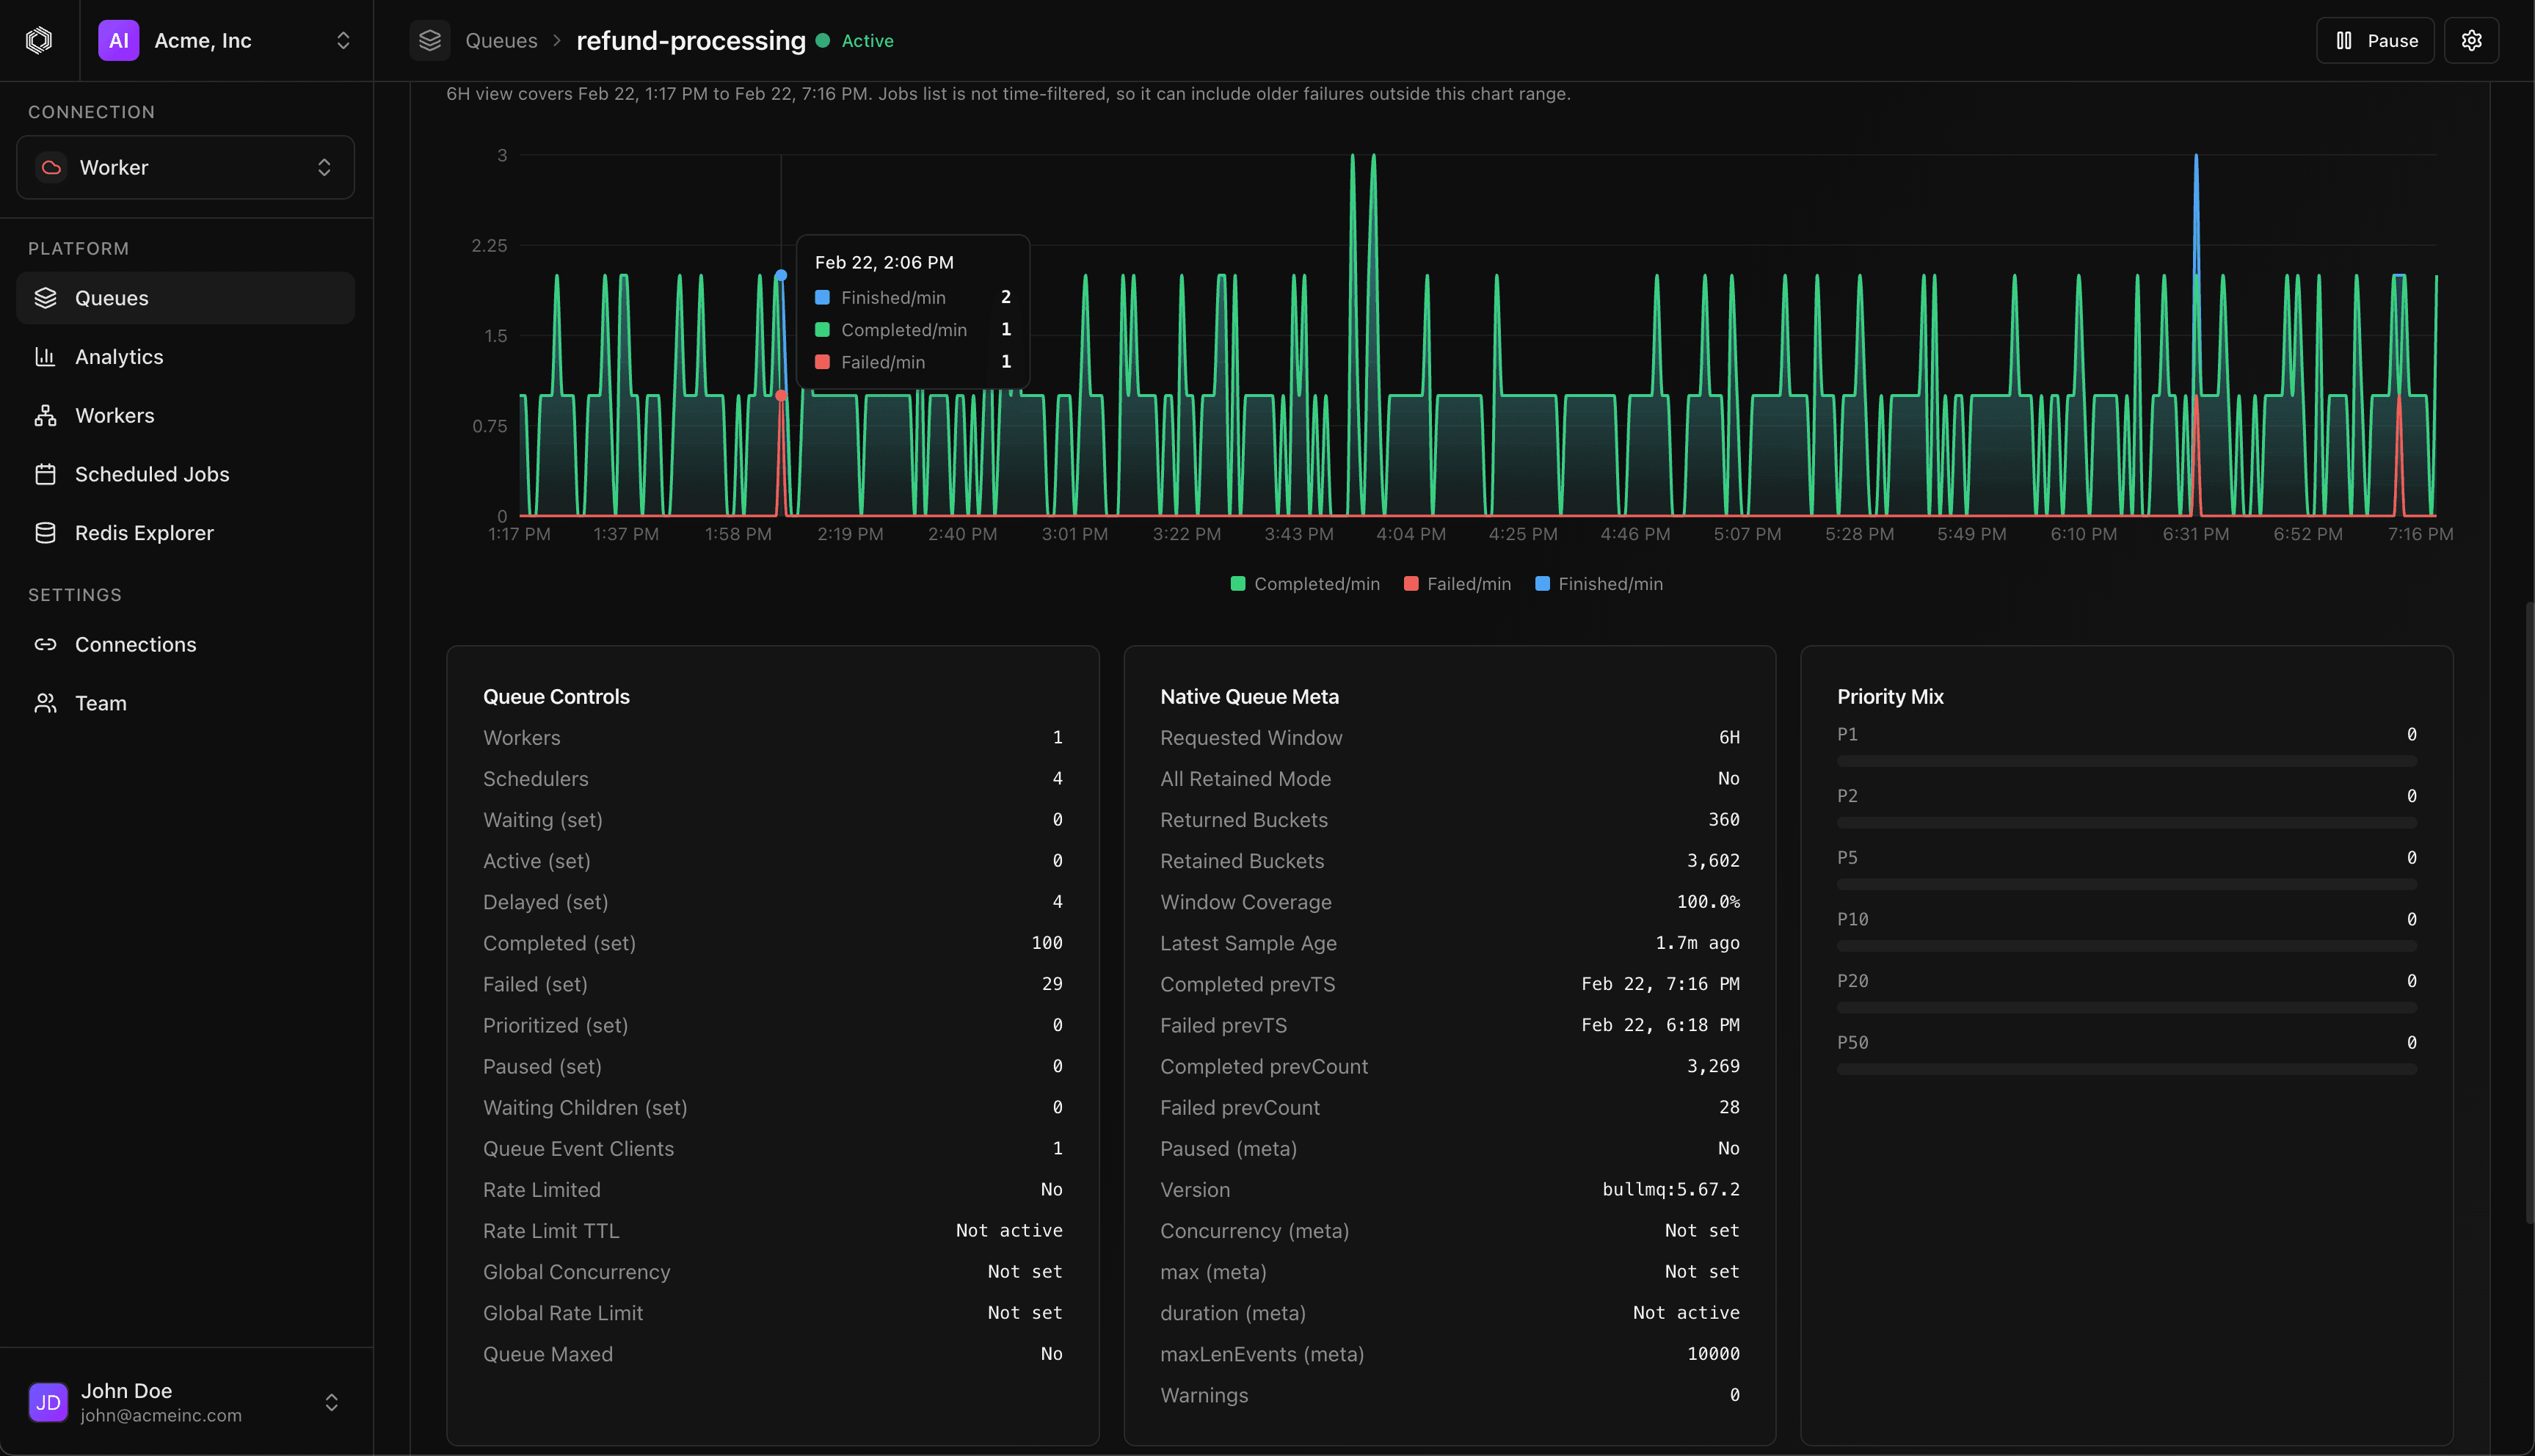This screenshot has height=1456, width=2535.
Task: Select Queues in the Platform menu
Action: 111,297
